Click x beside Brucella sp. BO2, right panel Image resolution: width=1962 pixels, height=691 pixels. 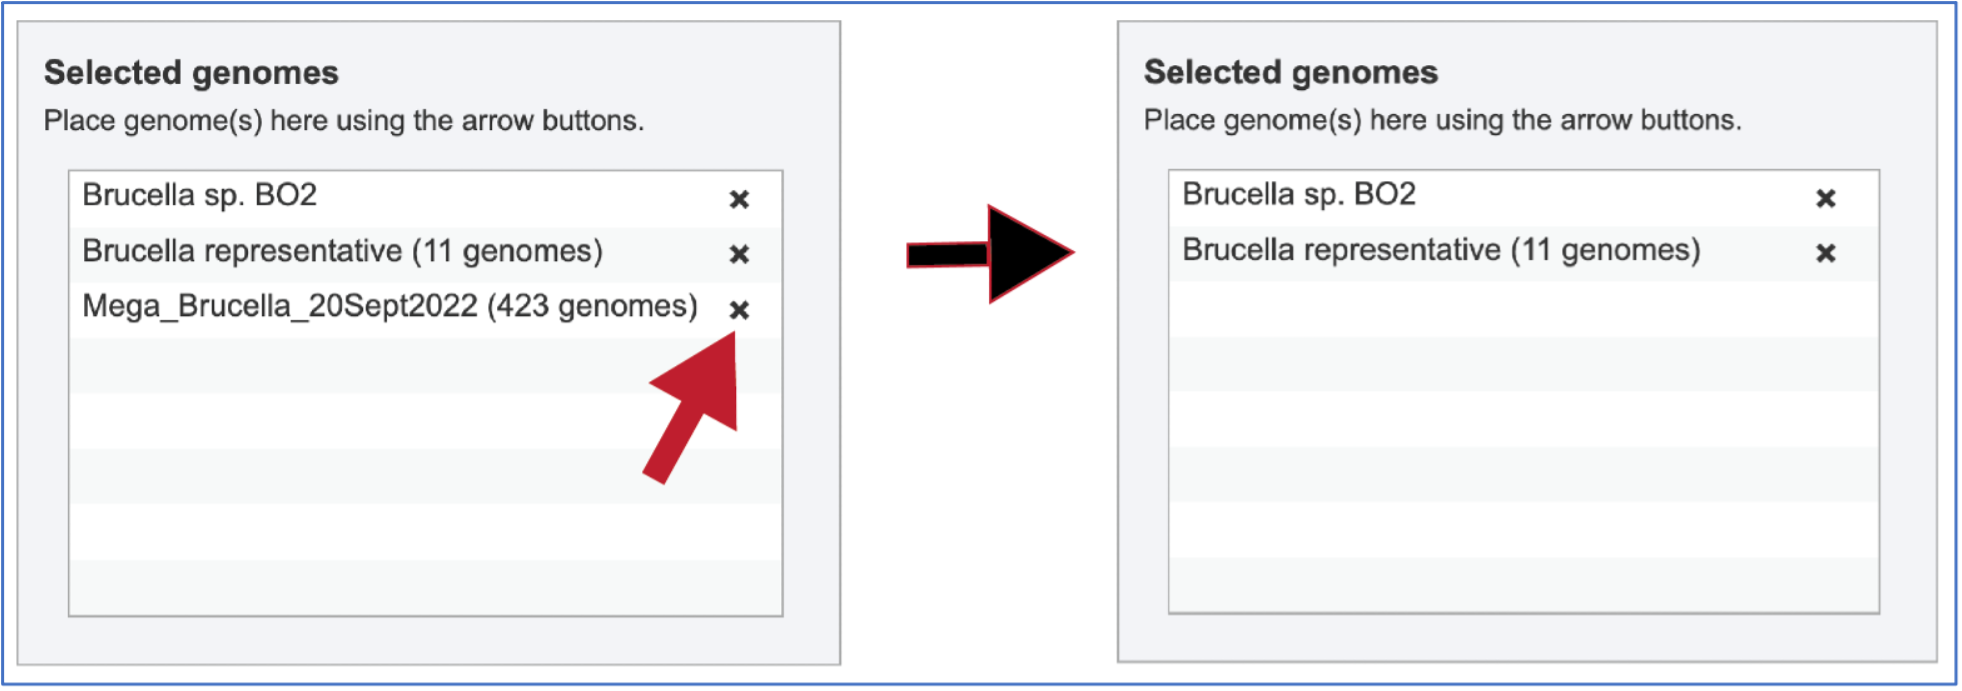pyautogui.click(x=1826, y=198)
